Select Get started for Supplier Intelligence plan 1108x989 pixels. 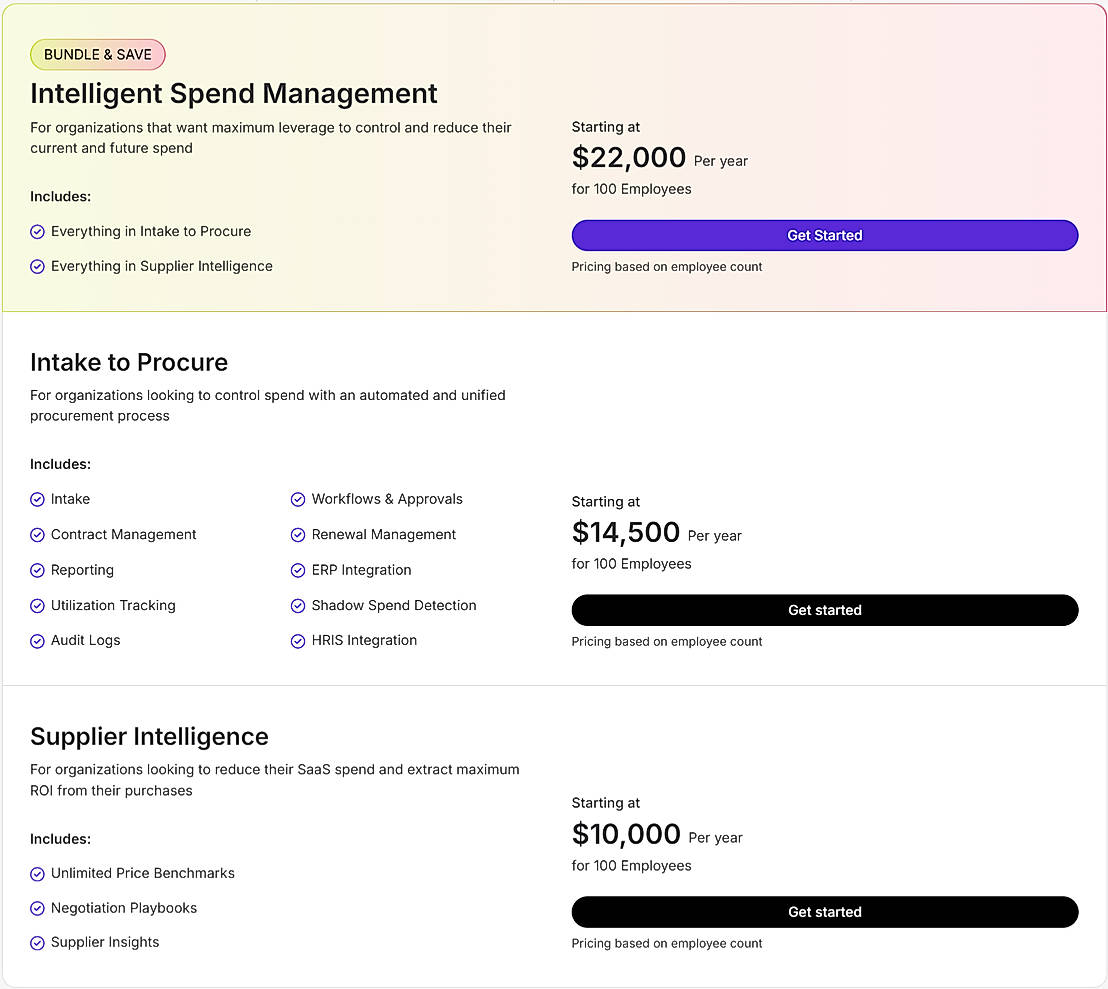pos(824,912)
